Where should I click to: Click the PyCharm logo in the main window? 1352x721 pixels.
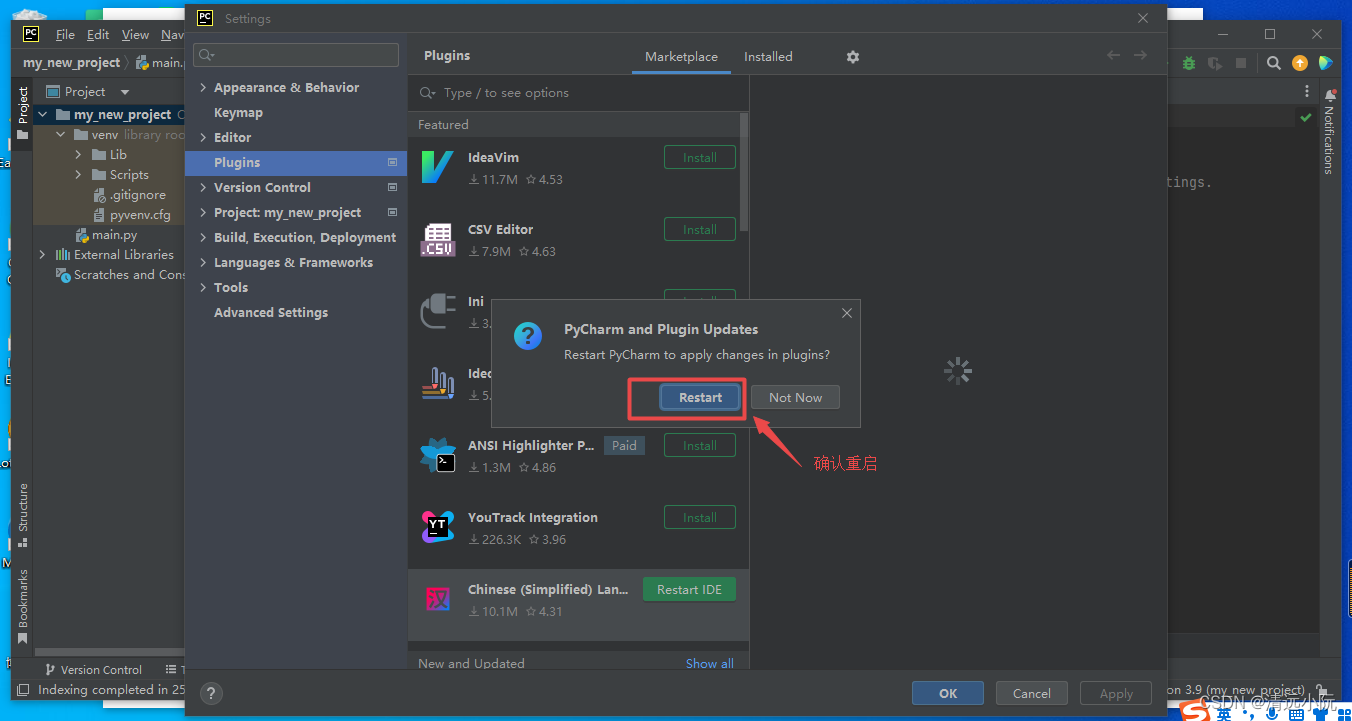31,34
